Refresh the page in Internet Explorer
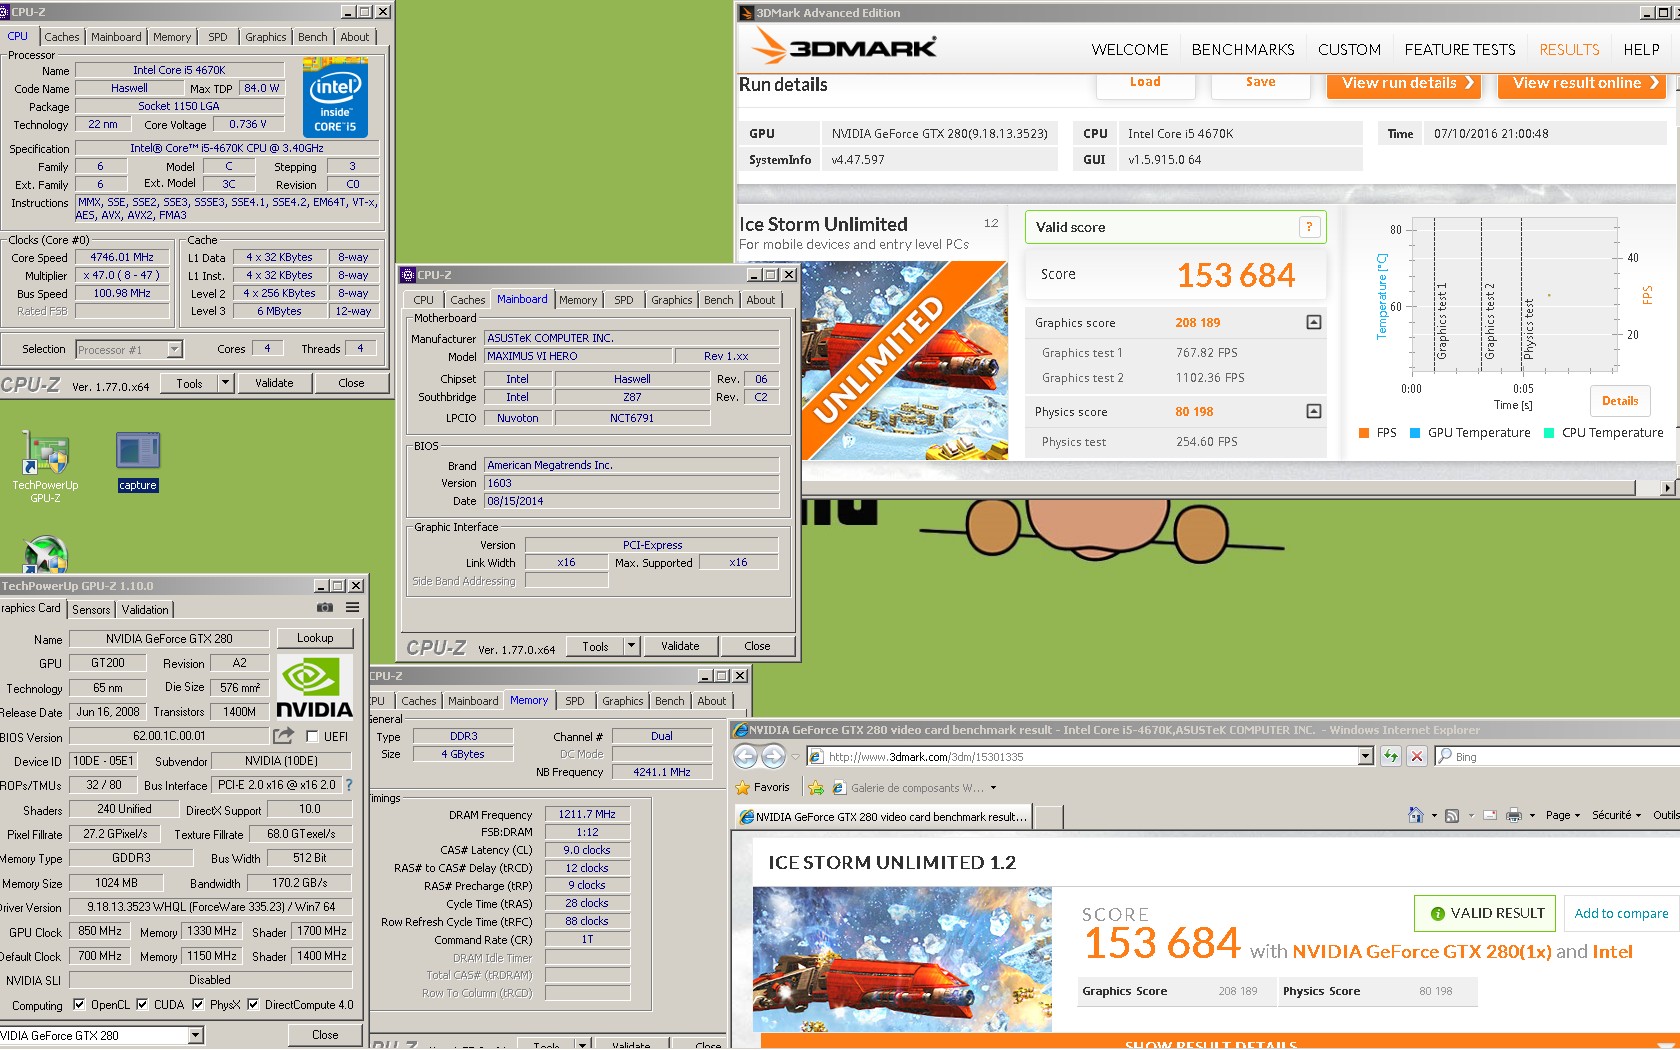The image size is (1680, 1050). tap(1390, 756)
